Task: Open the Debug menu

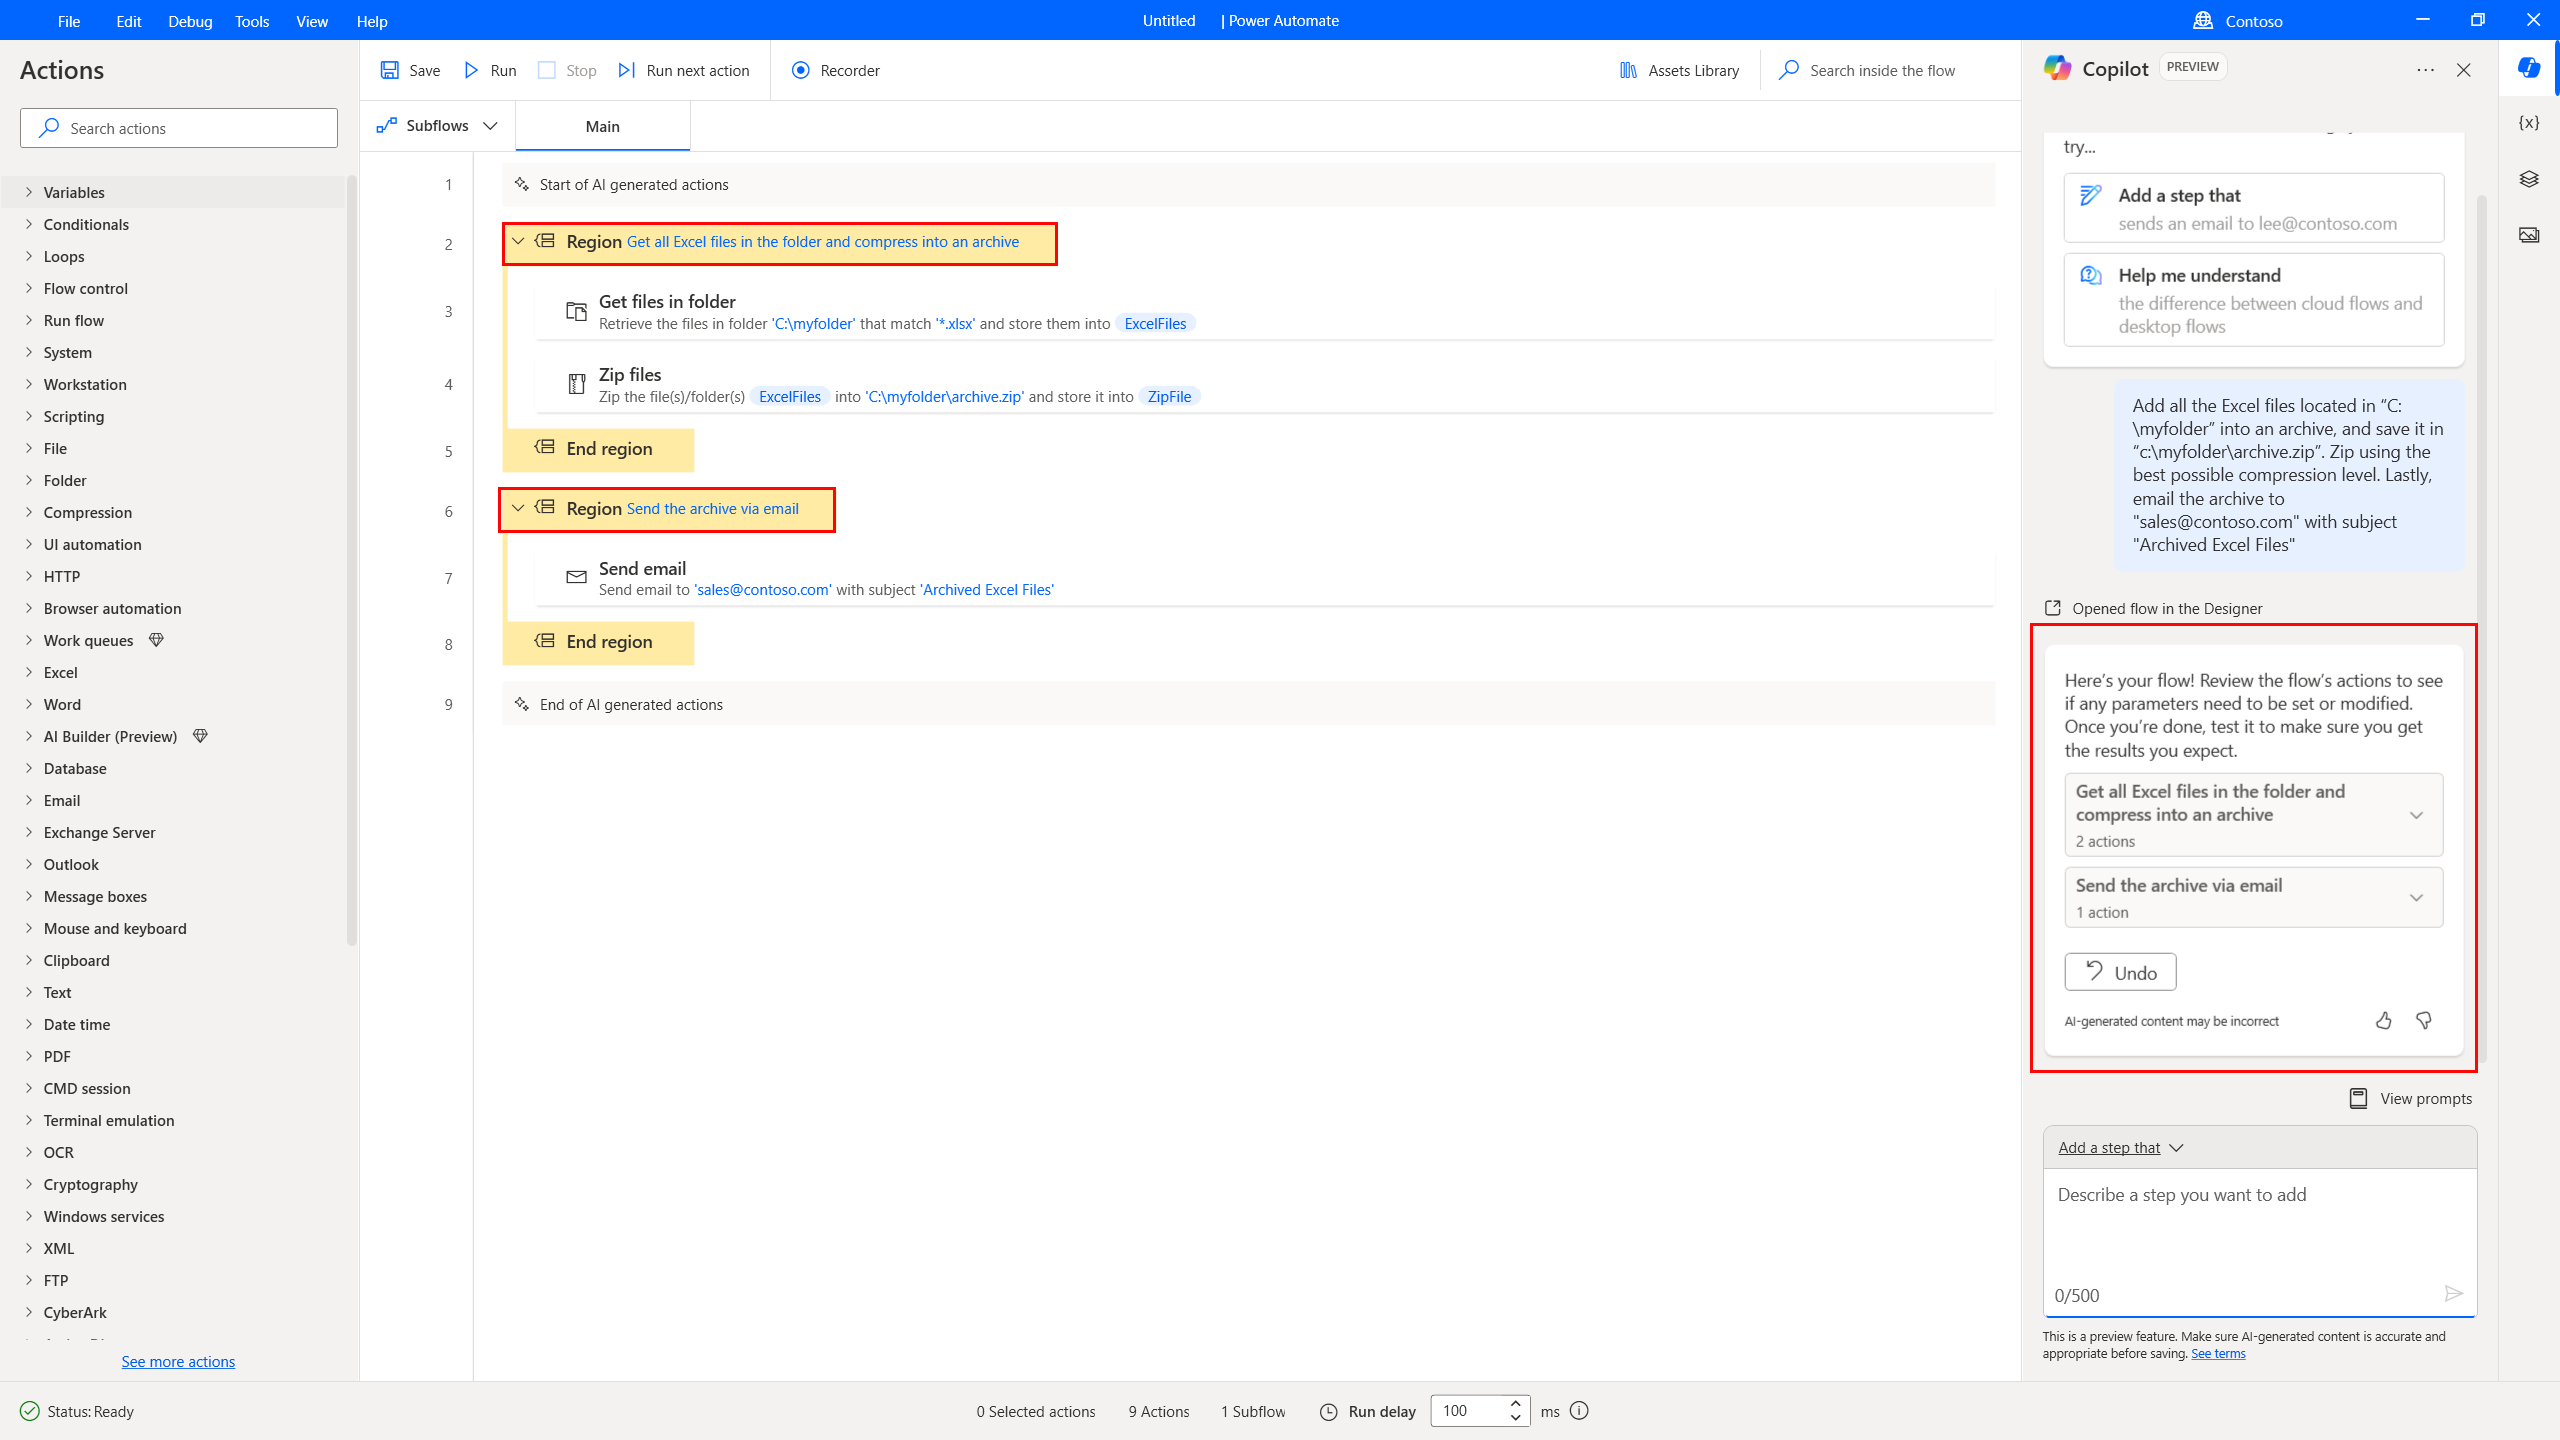Action: (x=188, y=21)
